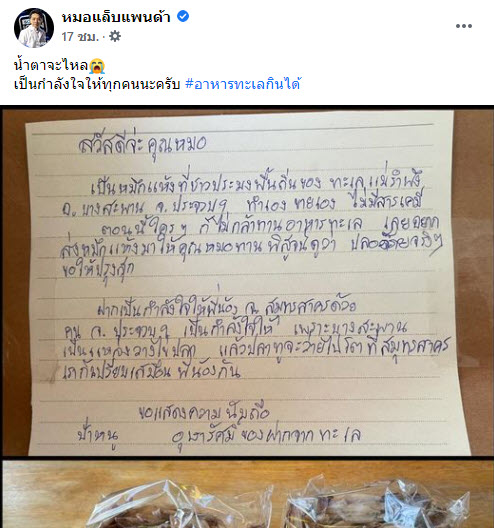Open the hashtag #อาหารทะเลกินได้
The image size is (494, 528).
[x=242, y=84]
